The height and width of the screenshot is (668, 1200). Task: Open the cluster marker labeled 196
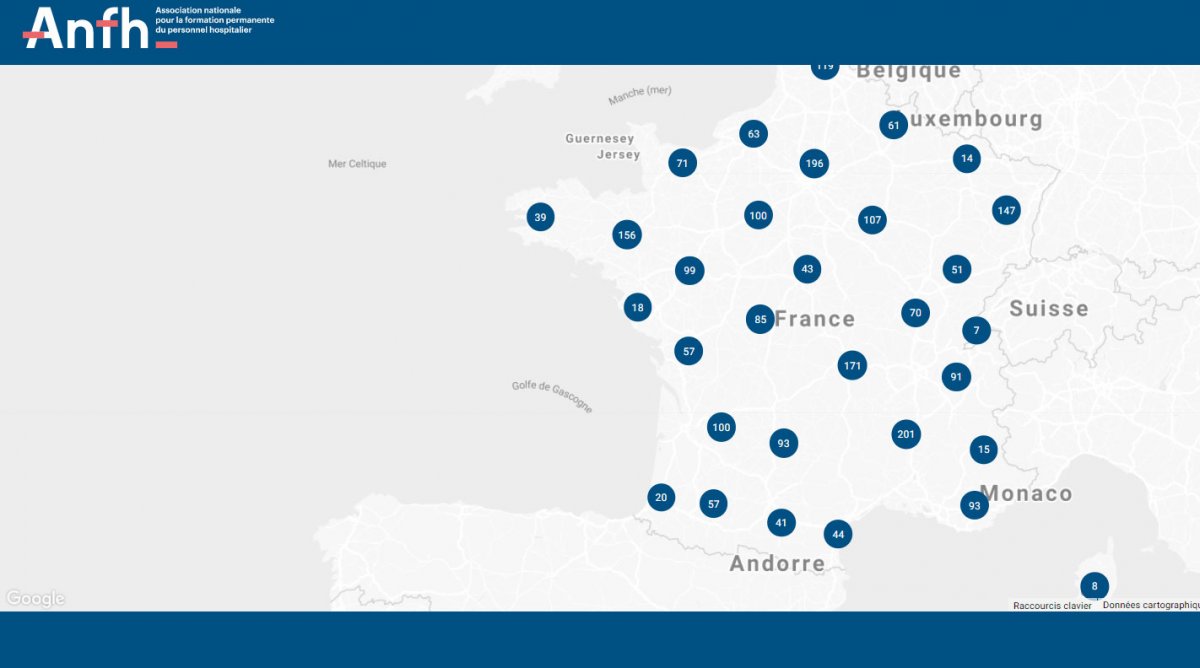[814, 164]
